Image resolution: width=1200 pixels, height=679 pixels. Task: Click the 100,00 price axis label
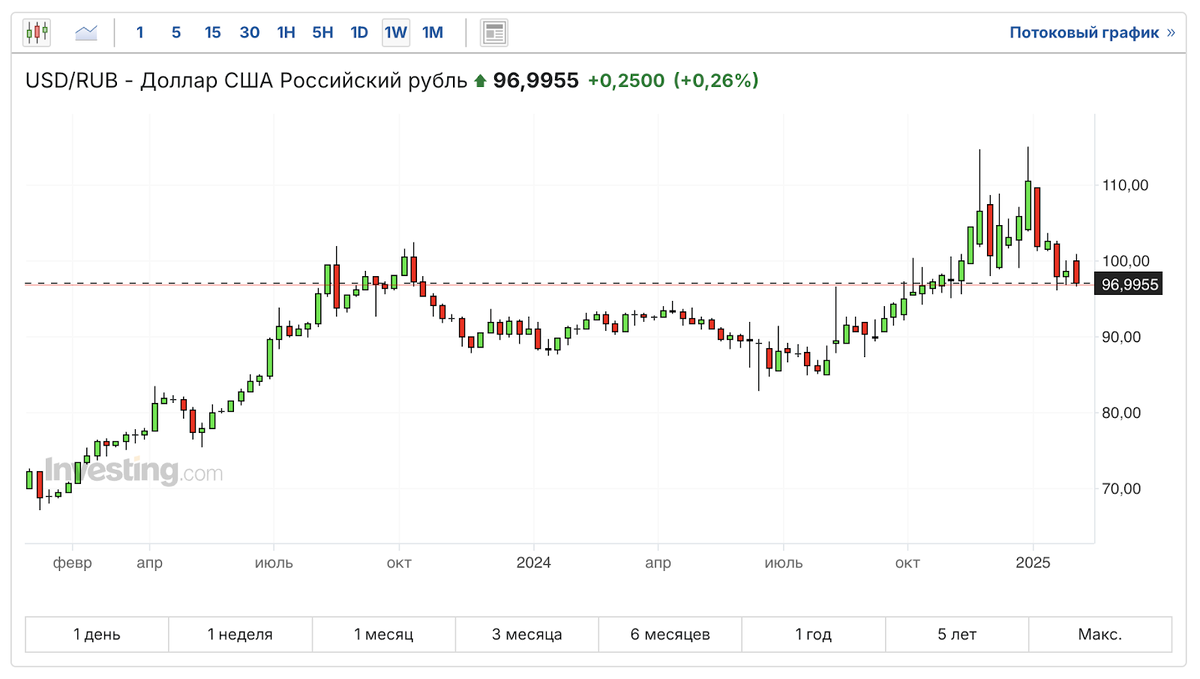(1125, 261)
